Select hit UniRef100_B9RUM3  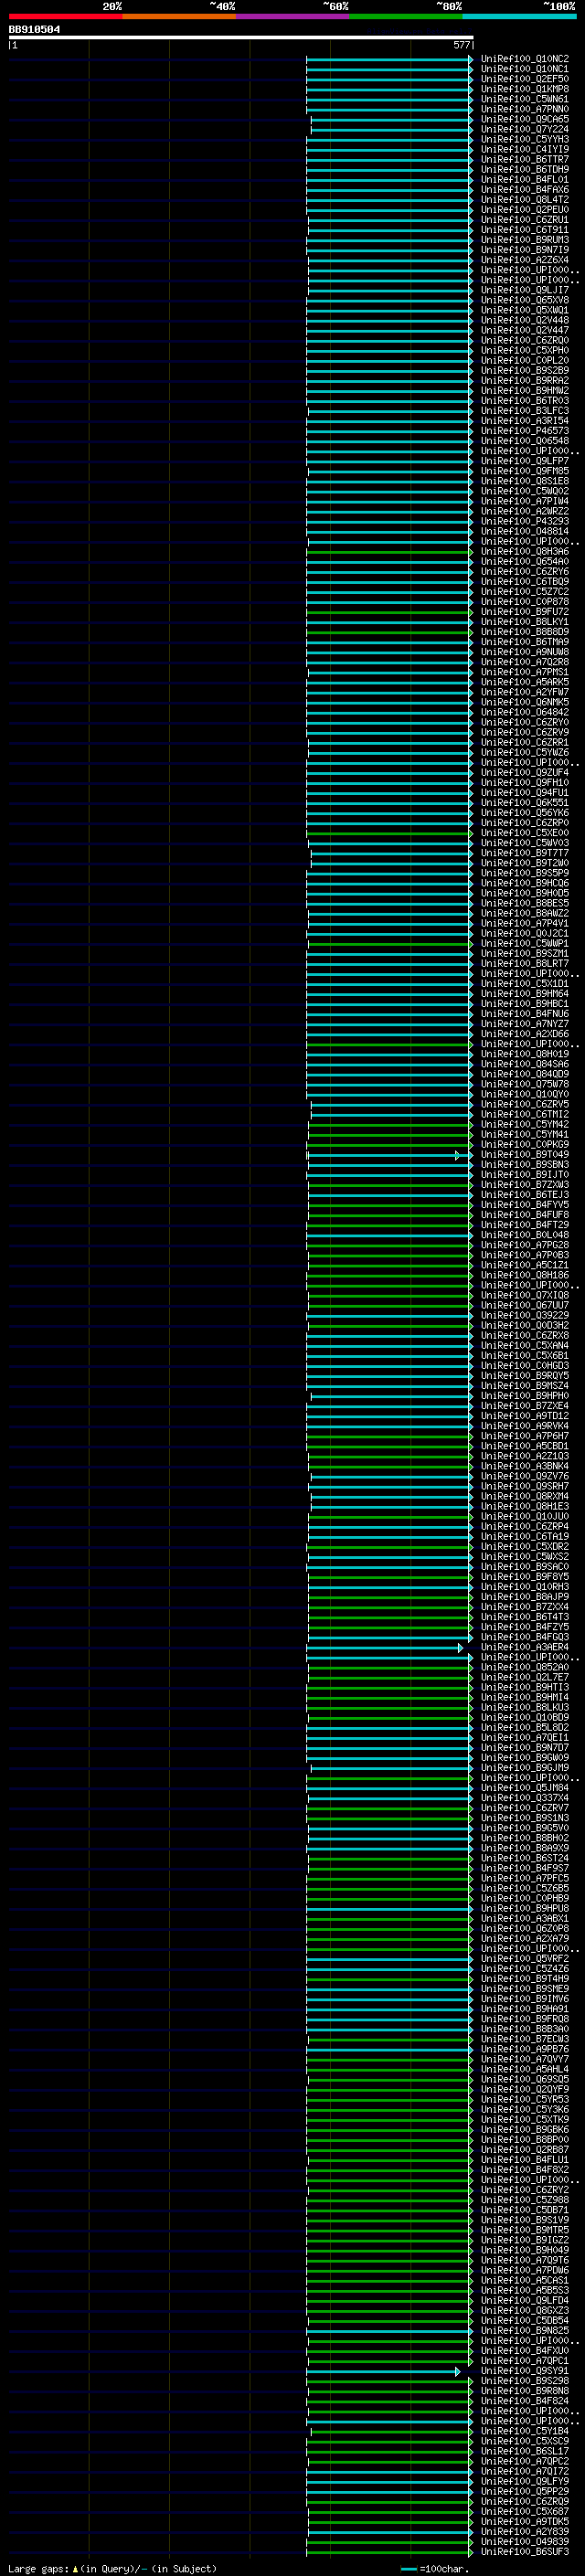point(524,240)
